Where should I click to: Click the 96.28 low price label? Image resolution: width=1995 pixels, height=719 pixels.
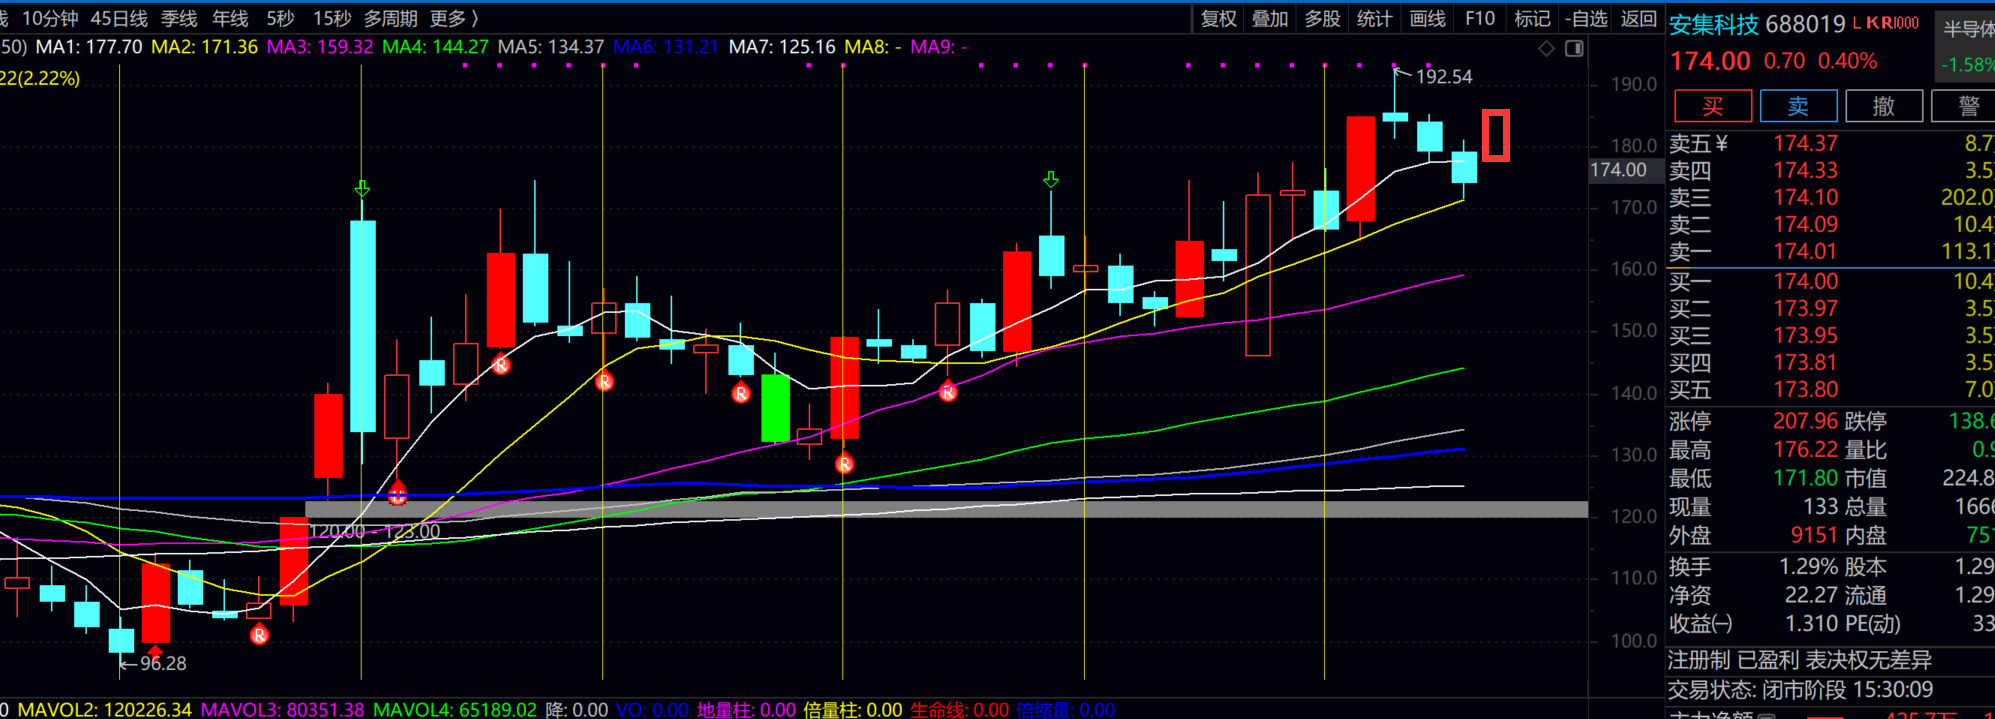click(162, 663)
